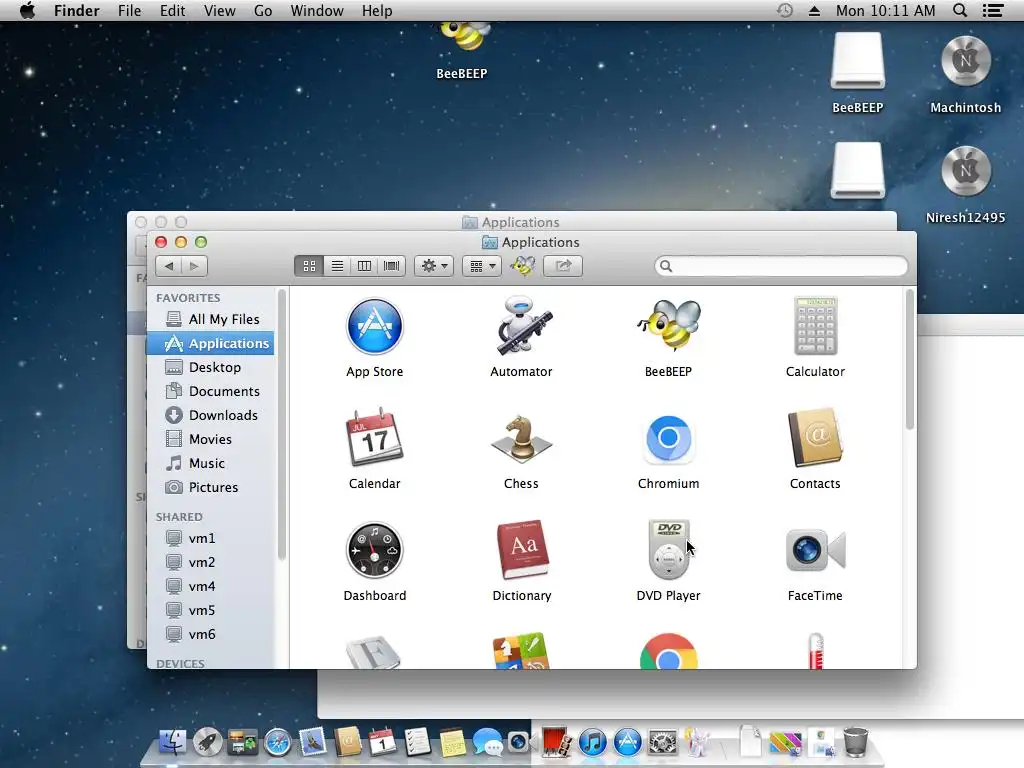Switch Finder to column view
This screenshot has height=768, width=1024.
coord(364,266)
